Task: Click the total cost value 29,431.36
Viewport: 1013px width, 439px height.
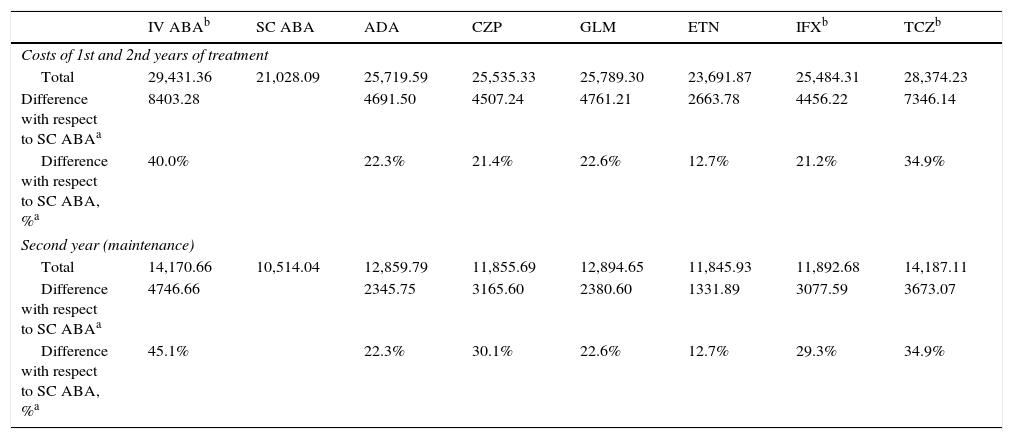Action: 180,77
